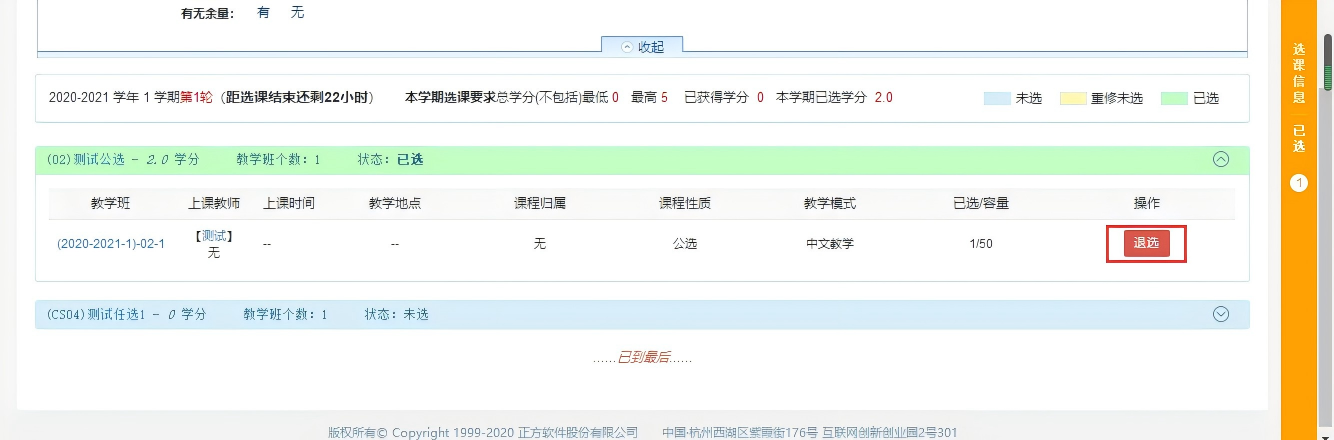Expand 测试任选1 course using chevron icon

1220,314
